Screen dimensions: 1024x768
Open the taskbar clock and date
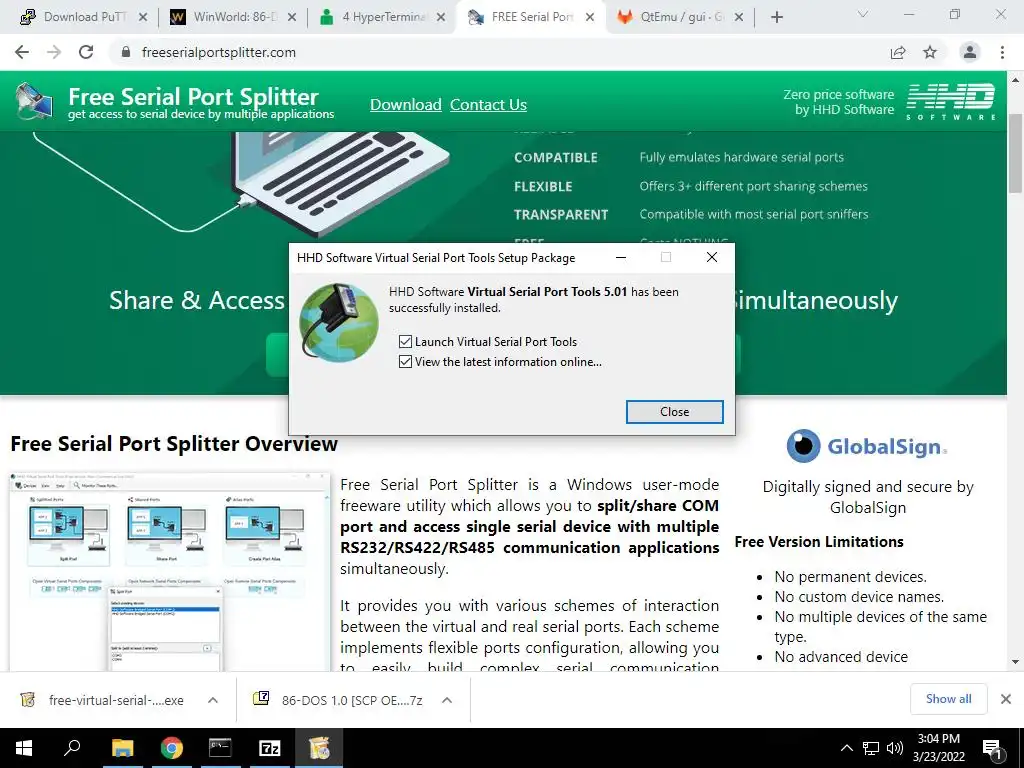click(x=938, y=748)
